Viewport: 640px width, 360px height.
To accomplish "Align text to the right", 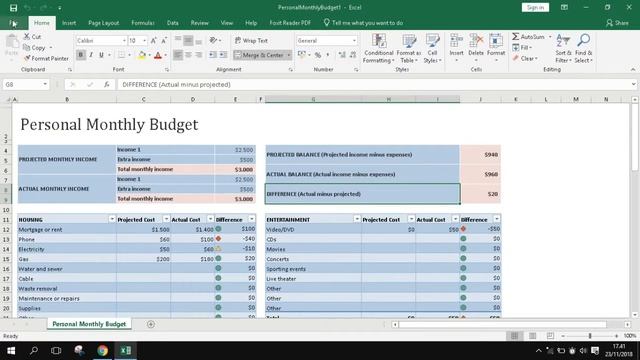I will [x=198, y=55].
